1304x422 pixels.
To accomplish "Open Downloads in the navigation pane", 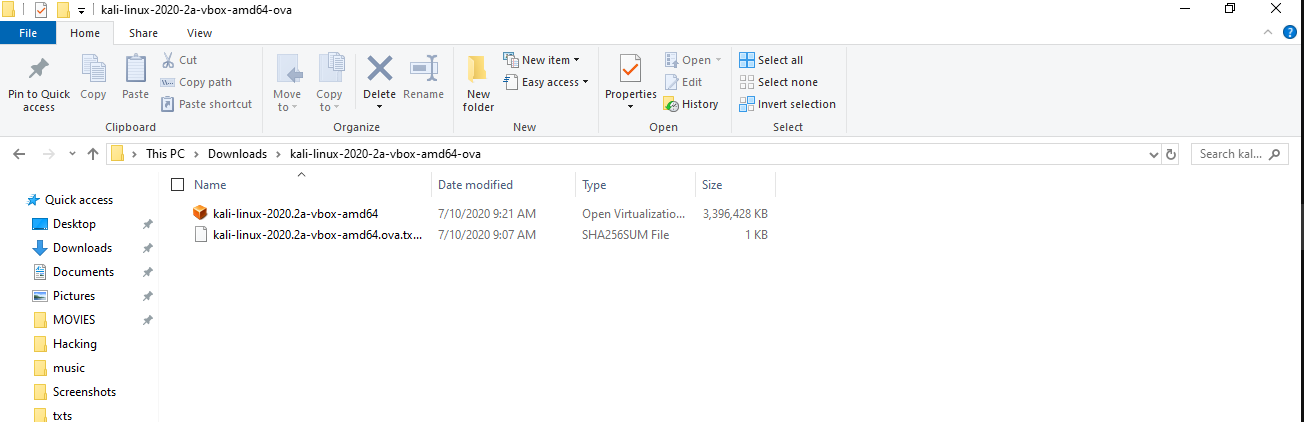I will 82,248.
